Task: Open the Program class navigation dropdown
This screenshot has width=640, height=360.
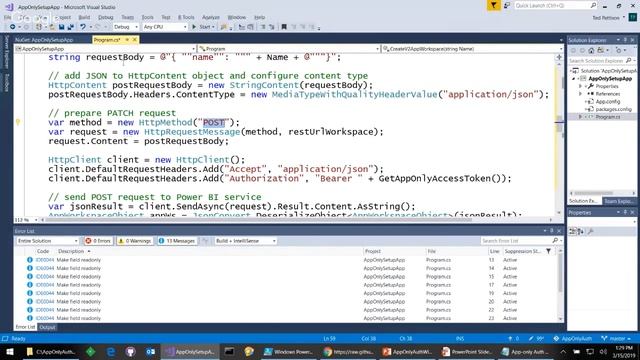Action: coord(289,49)
